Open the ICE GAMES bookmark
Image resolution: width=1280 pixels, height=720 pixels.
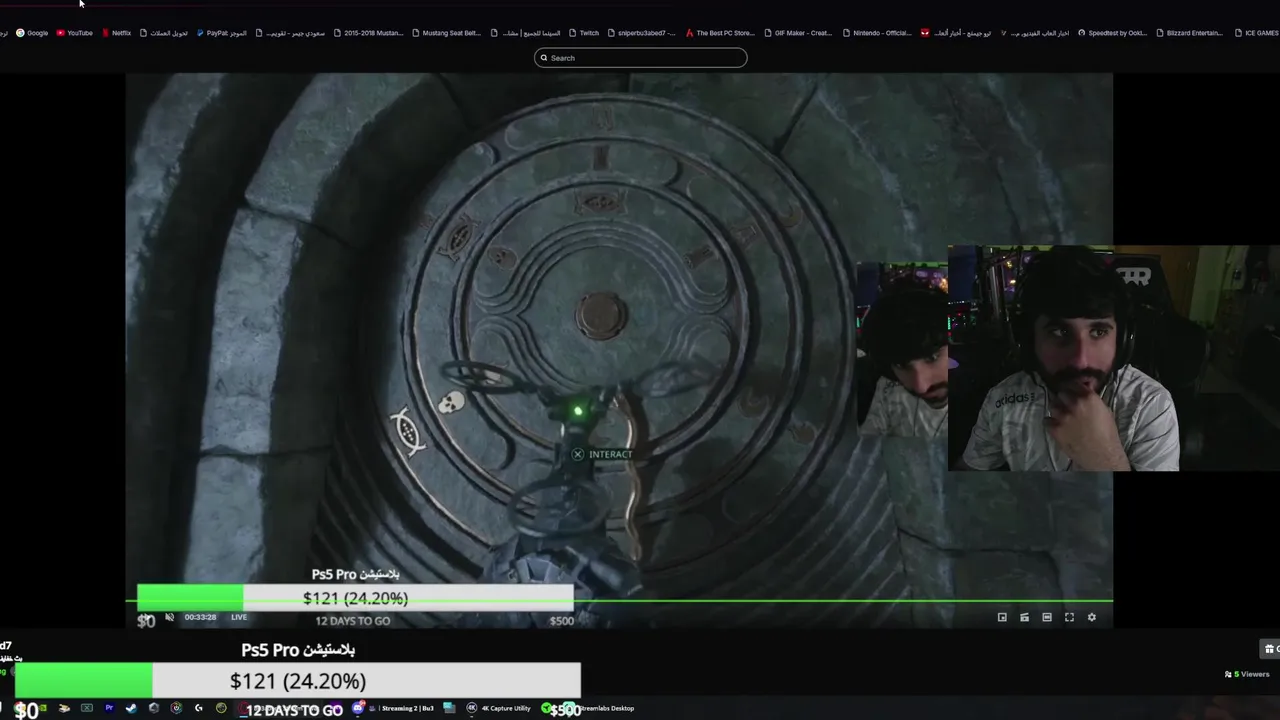pyautogui.click(x=1256, y=33)
